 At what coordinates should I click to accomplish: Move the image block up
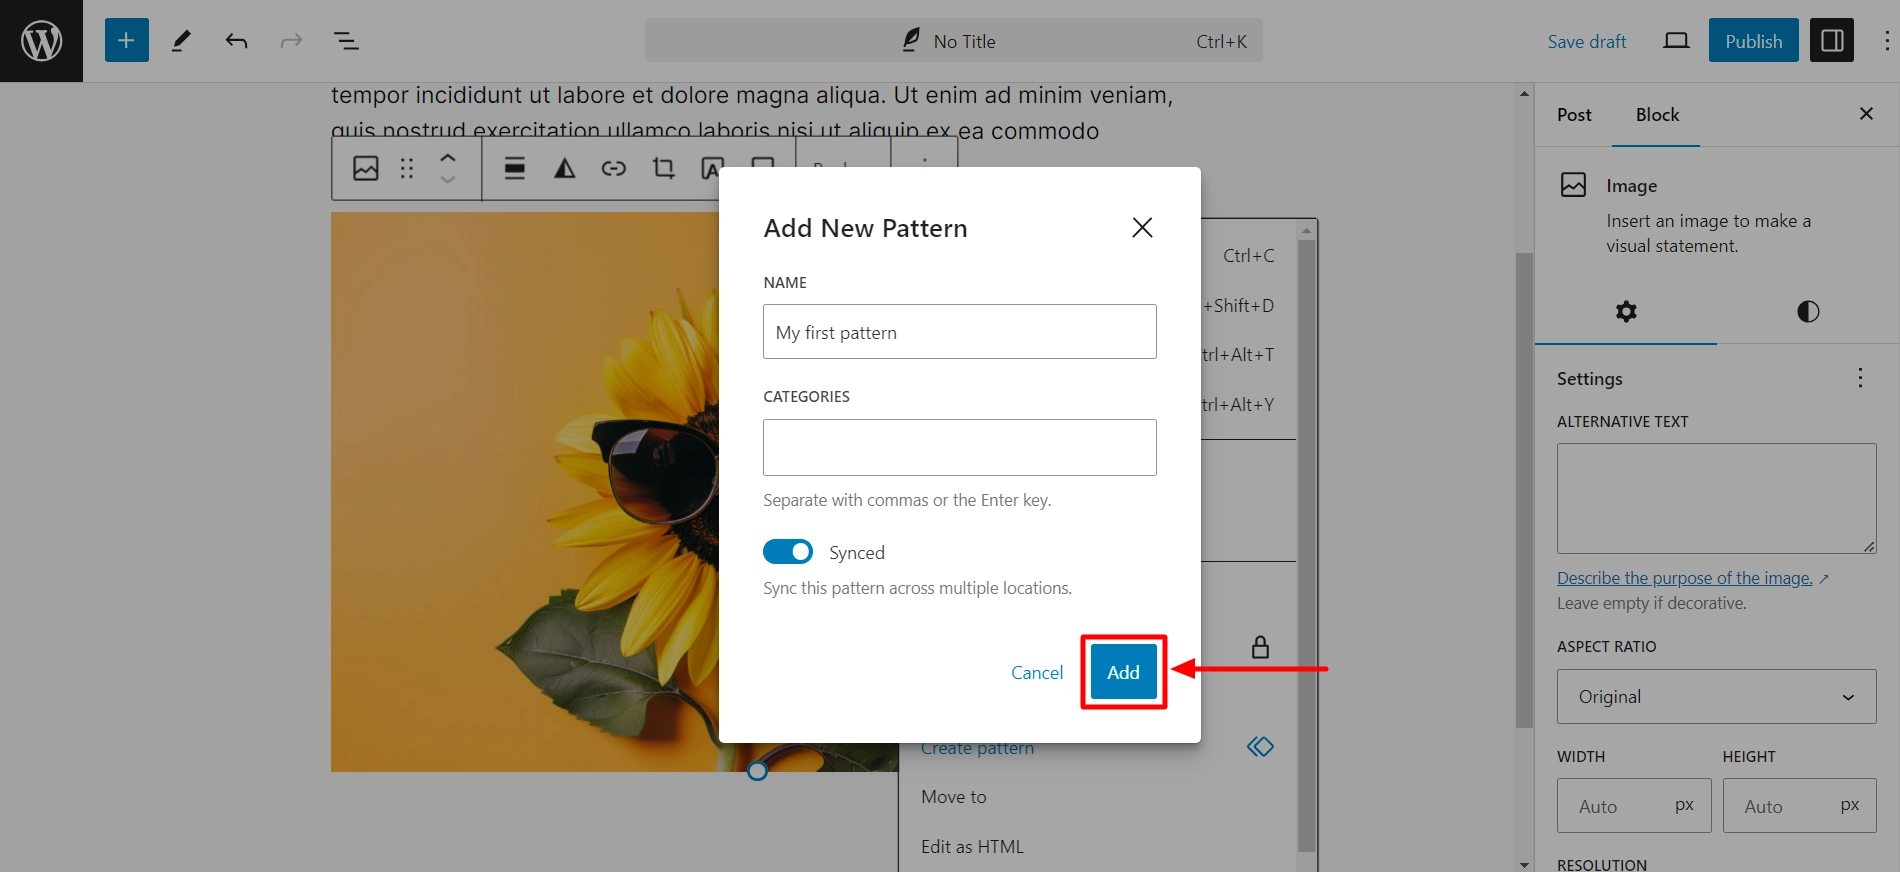coord(448,157)
